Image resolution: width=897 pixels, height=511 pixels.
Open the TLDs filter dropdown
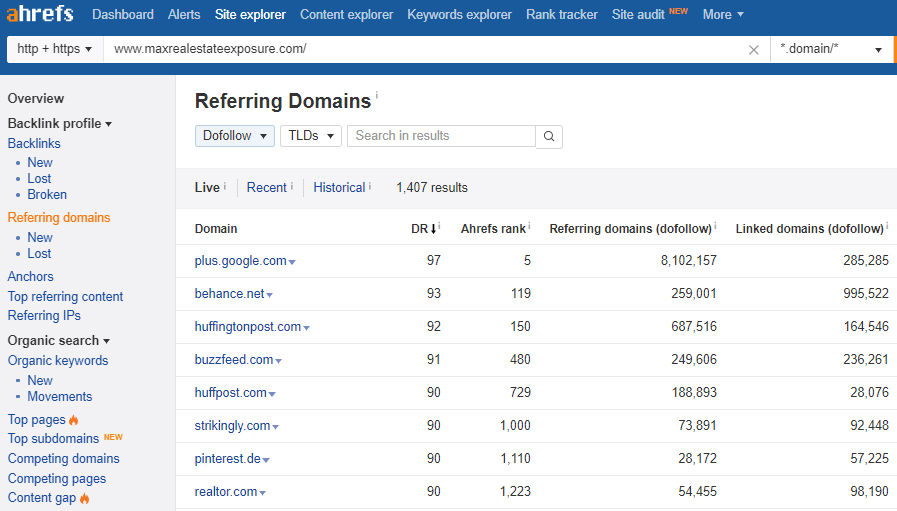pos(311,136)
